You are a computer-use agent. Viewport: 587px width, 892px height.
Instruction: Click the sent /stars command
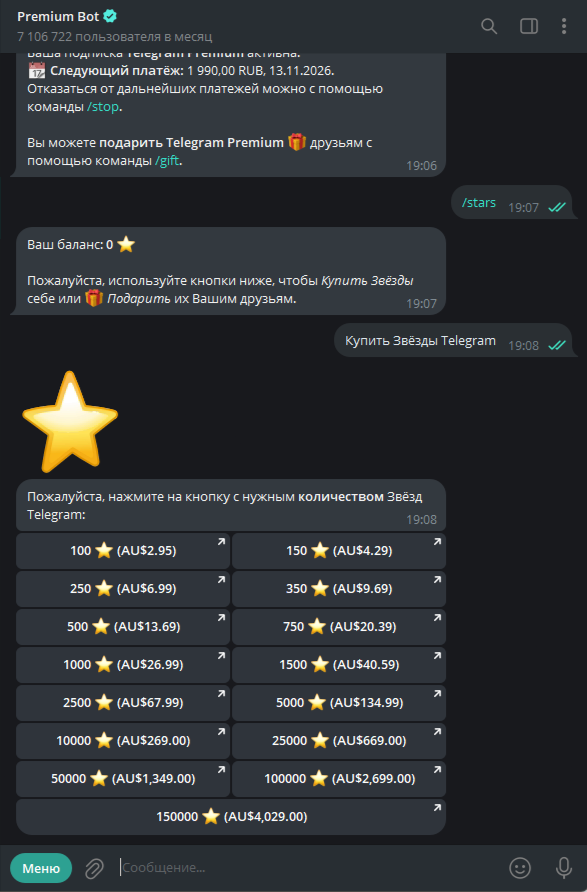pyautogui.click(x=478, y=203)
